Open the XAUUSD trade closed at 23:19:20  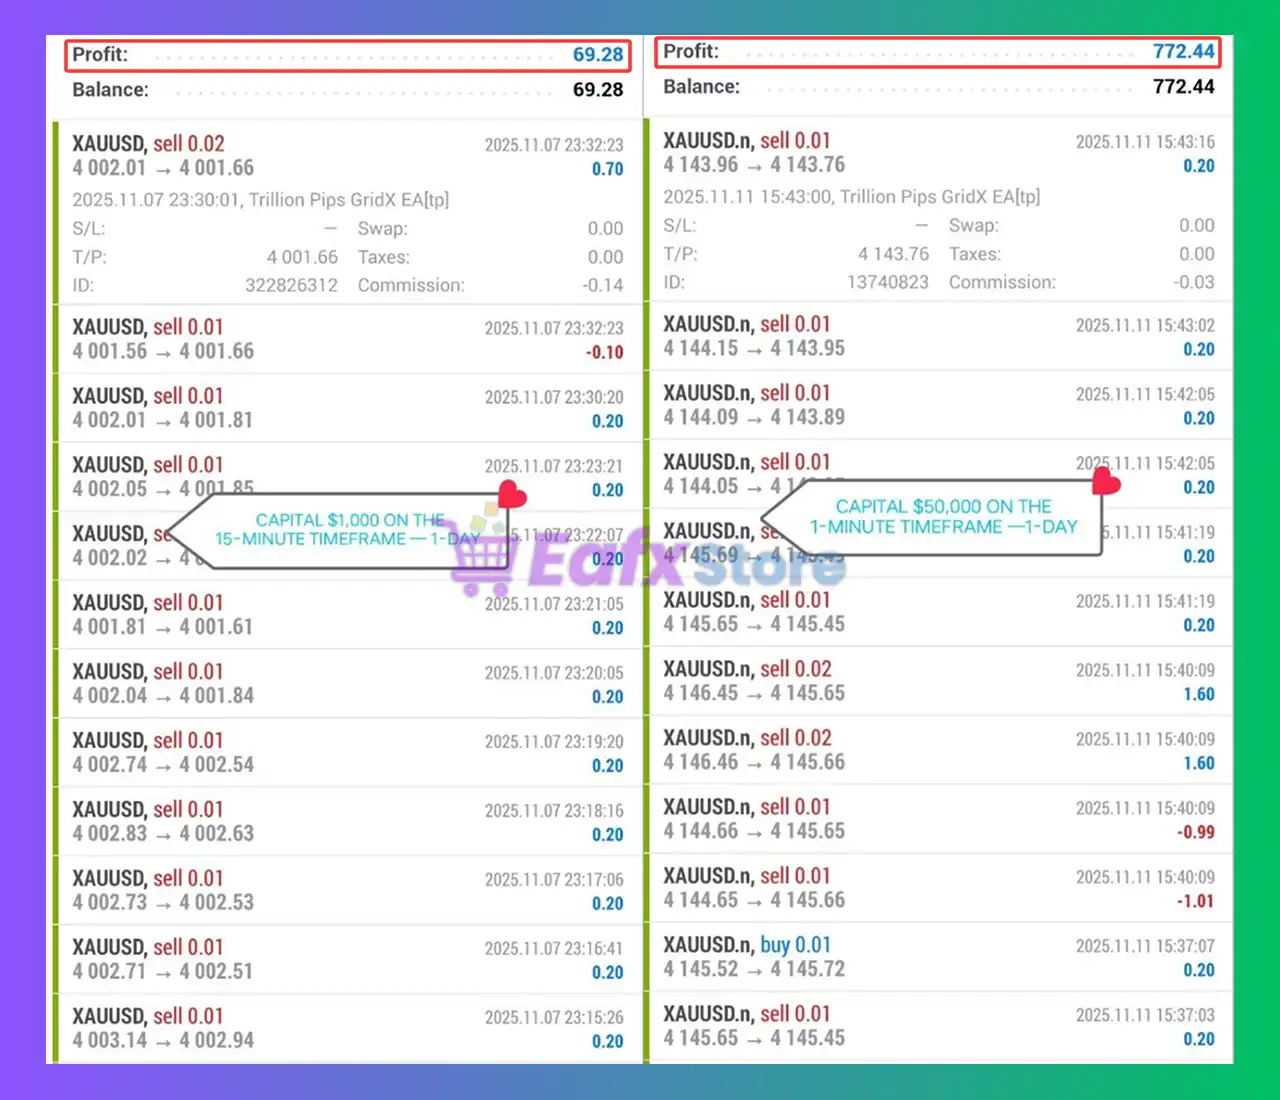pos(347,753)
